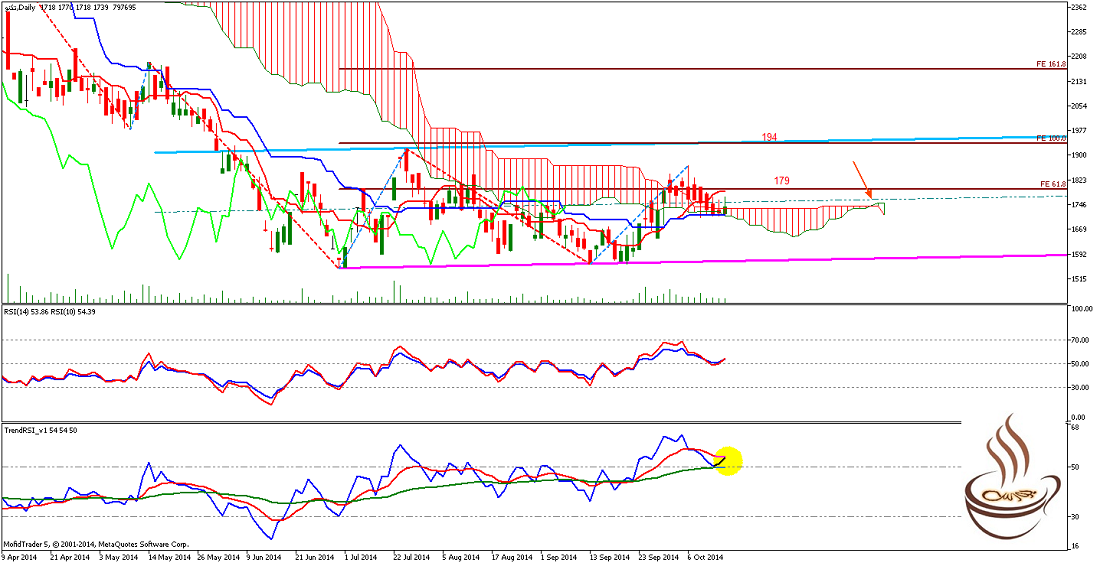Select the magenta support trendline
This screenshot has height=566, width=1100.
[x=700, y=259]
